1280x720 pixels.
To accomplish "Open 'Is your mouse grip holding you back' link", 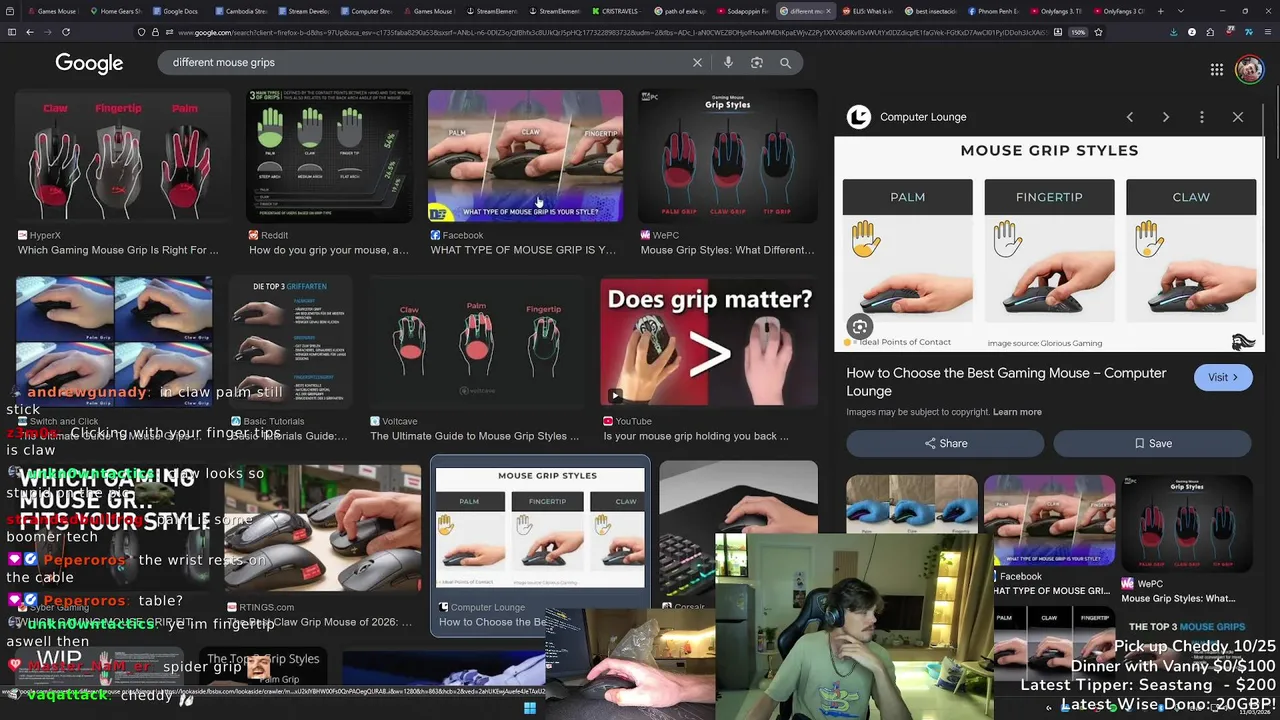I will click(695, 436).
